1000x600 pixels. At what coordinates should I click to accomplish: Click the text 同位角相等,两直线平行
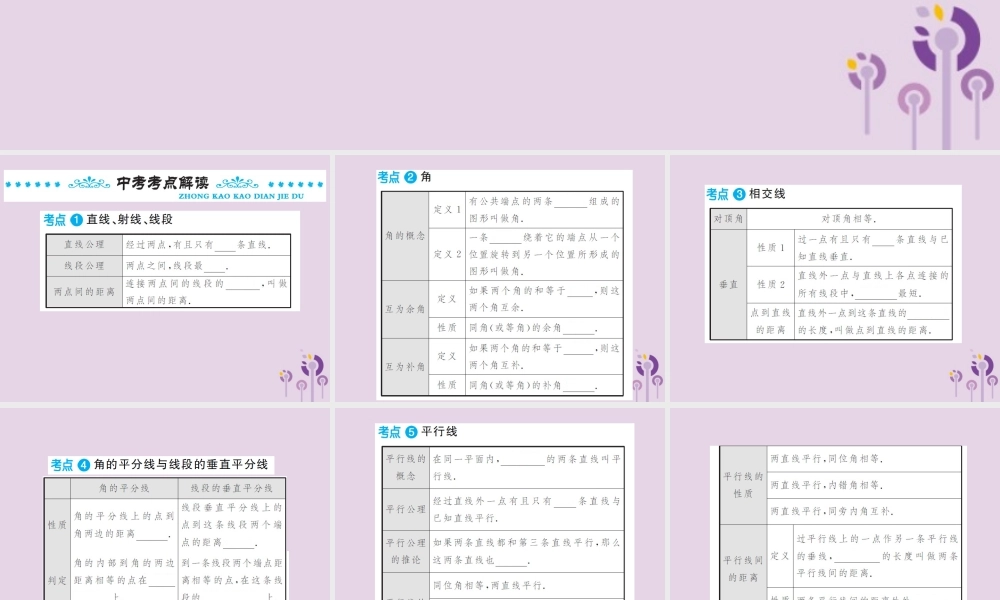(x=489, y=585)
